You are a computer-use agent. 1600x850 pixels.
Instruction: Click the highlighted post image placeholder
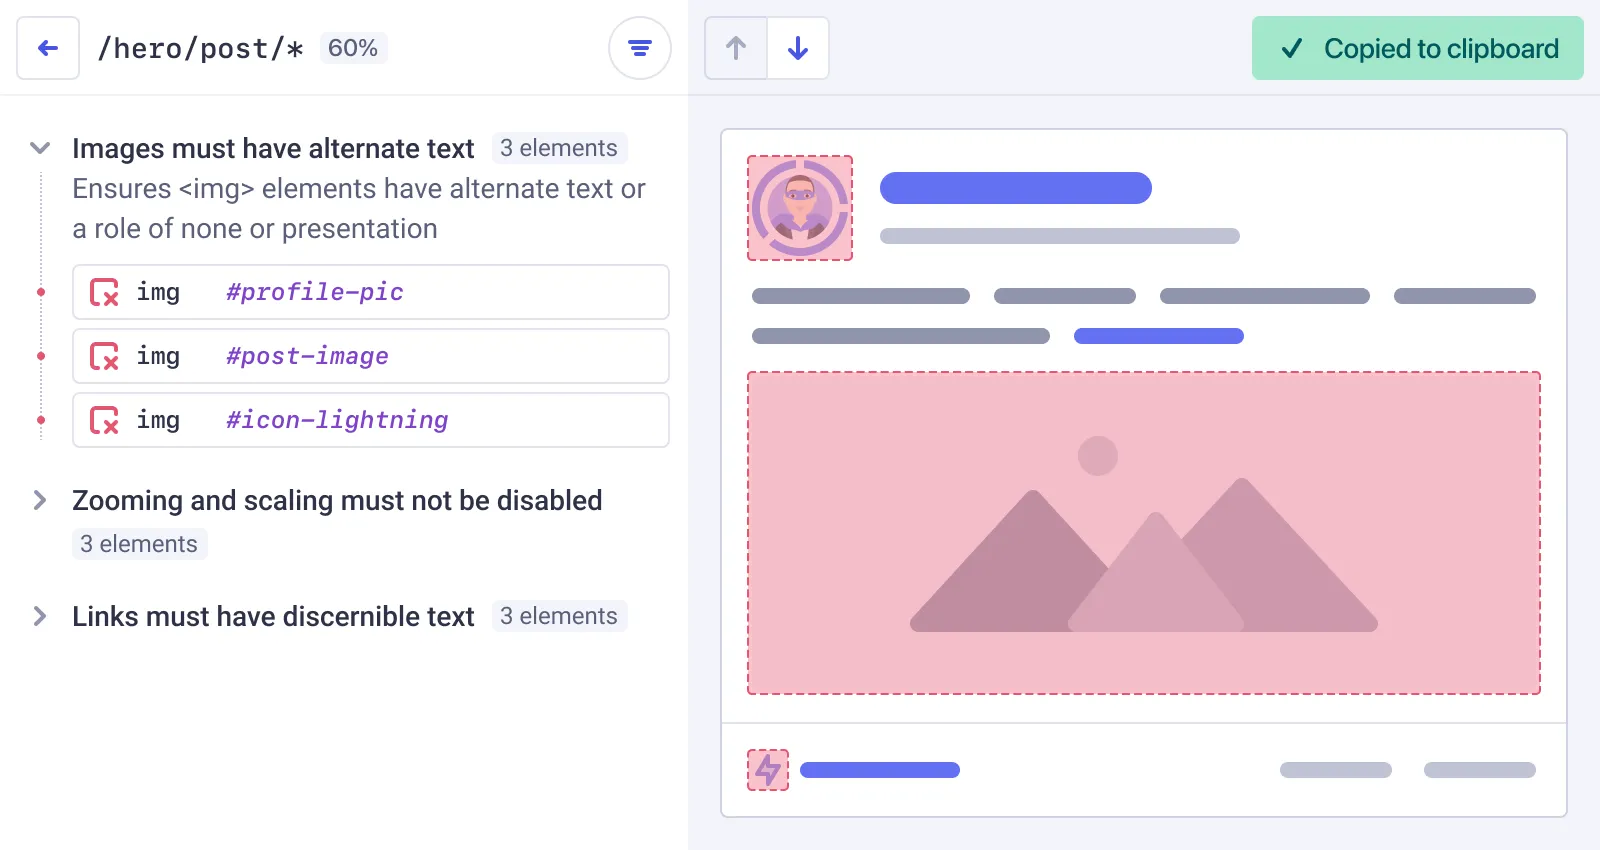coord(1143,533)
